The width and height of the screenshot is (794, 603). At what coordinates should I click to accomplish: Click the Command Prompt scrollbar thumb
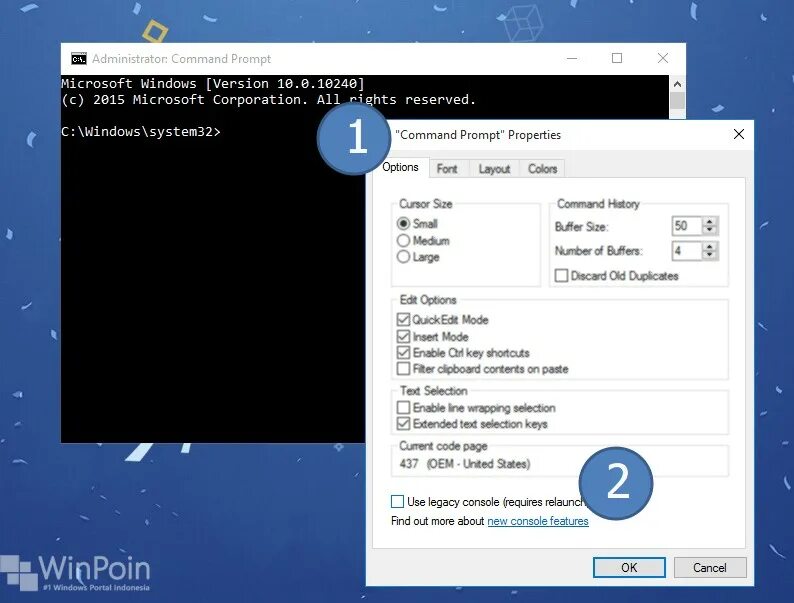tap(677, 100)
